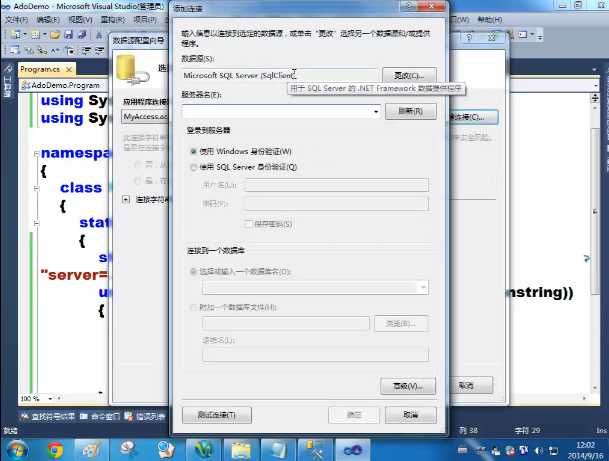Viewport: 609px width, 461px height.
Task: Click the notepad-style taskbar icon
Action: pos(278,451)
